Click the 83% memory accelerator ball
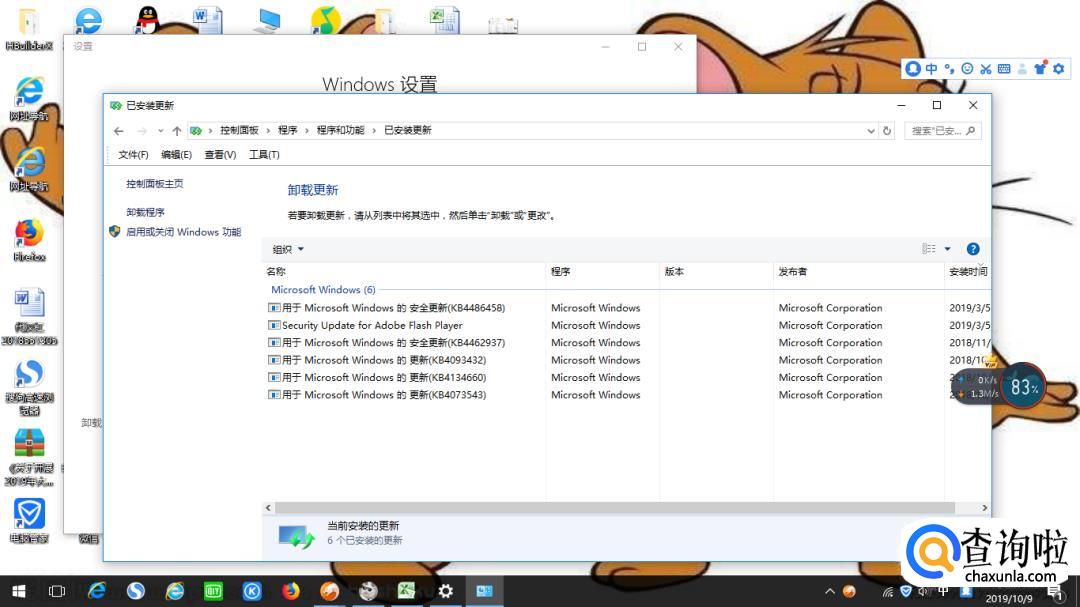 (1023, 387)
